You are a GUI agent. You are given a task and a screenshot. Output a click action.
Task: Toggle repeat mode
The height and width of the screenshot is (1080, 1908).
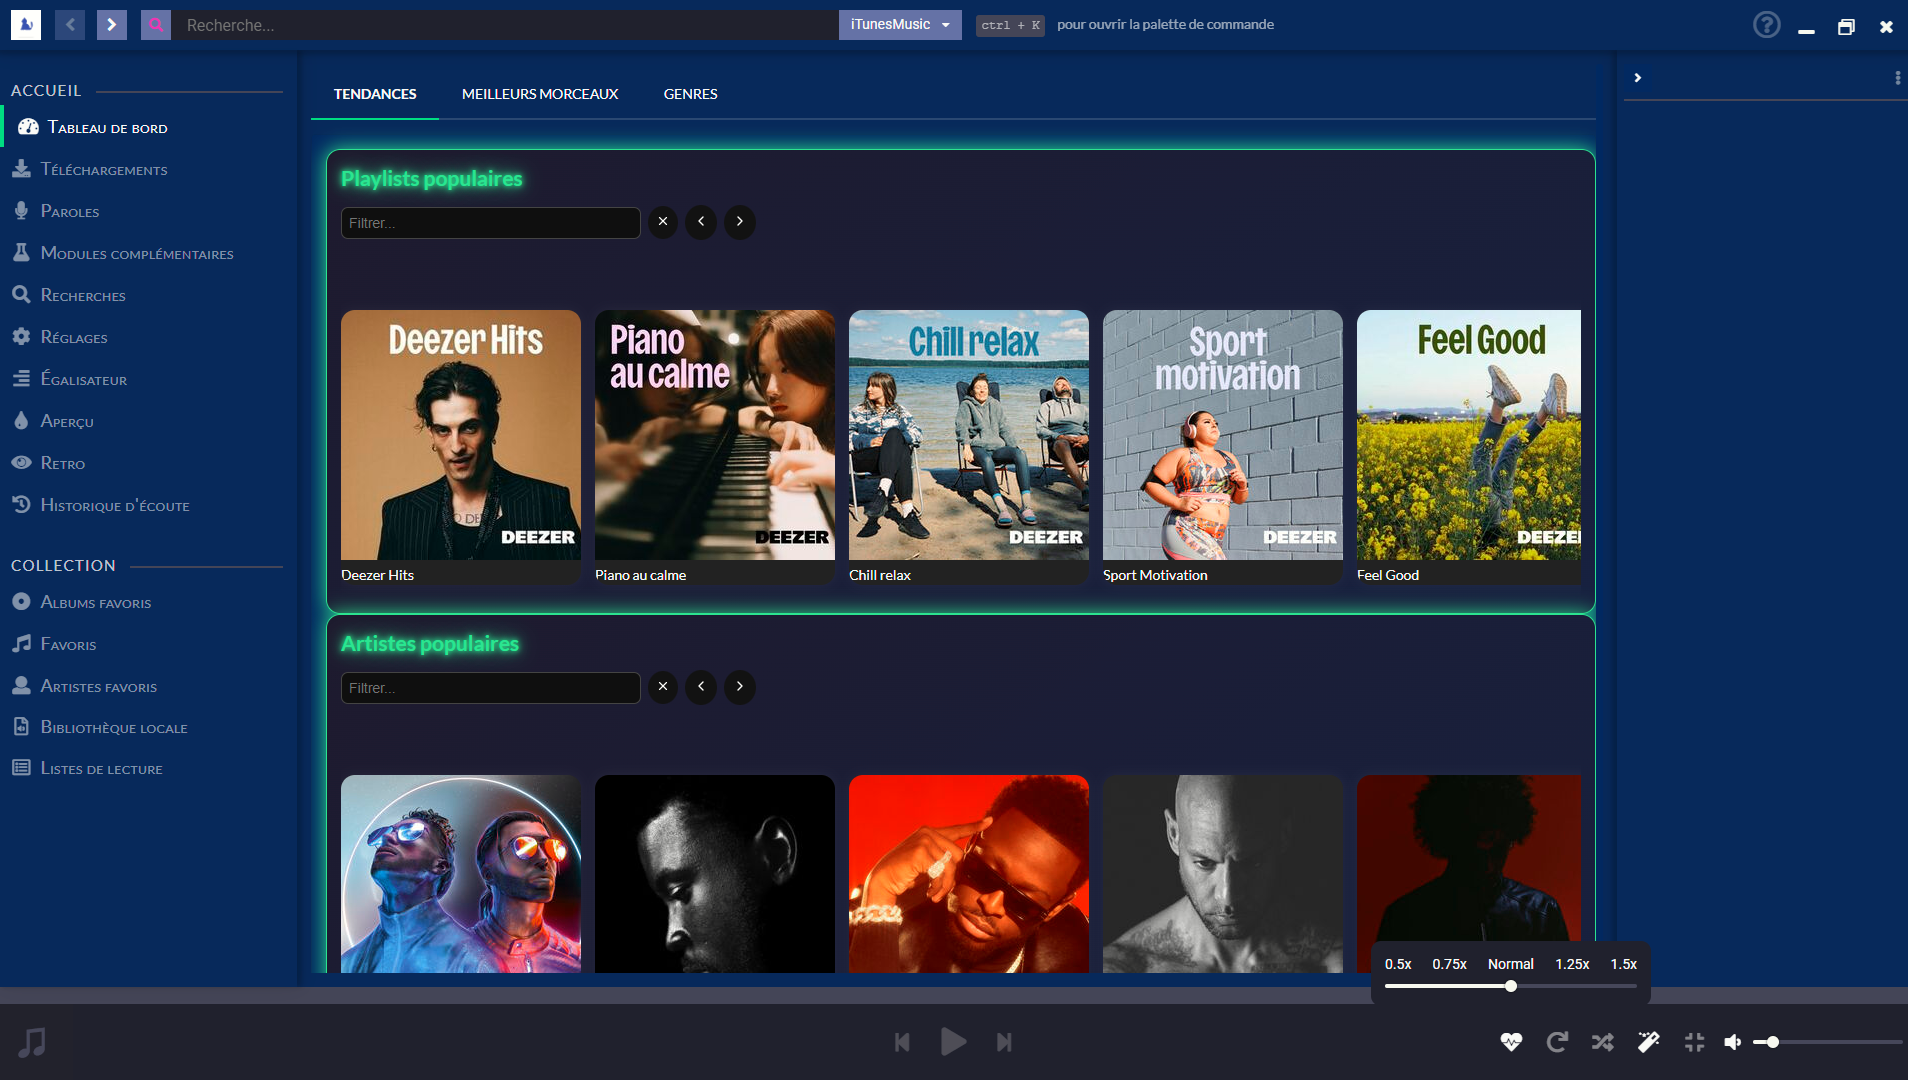click(1557, 1042)
